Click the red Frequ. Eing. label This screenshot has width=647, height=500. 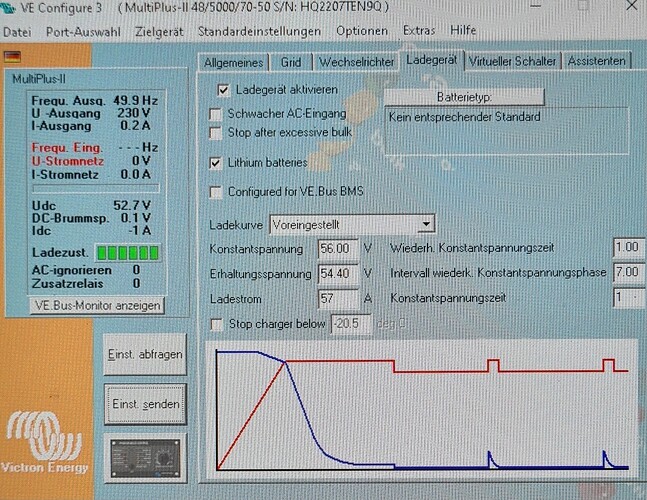point(67,148)
